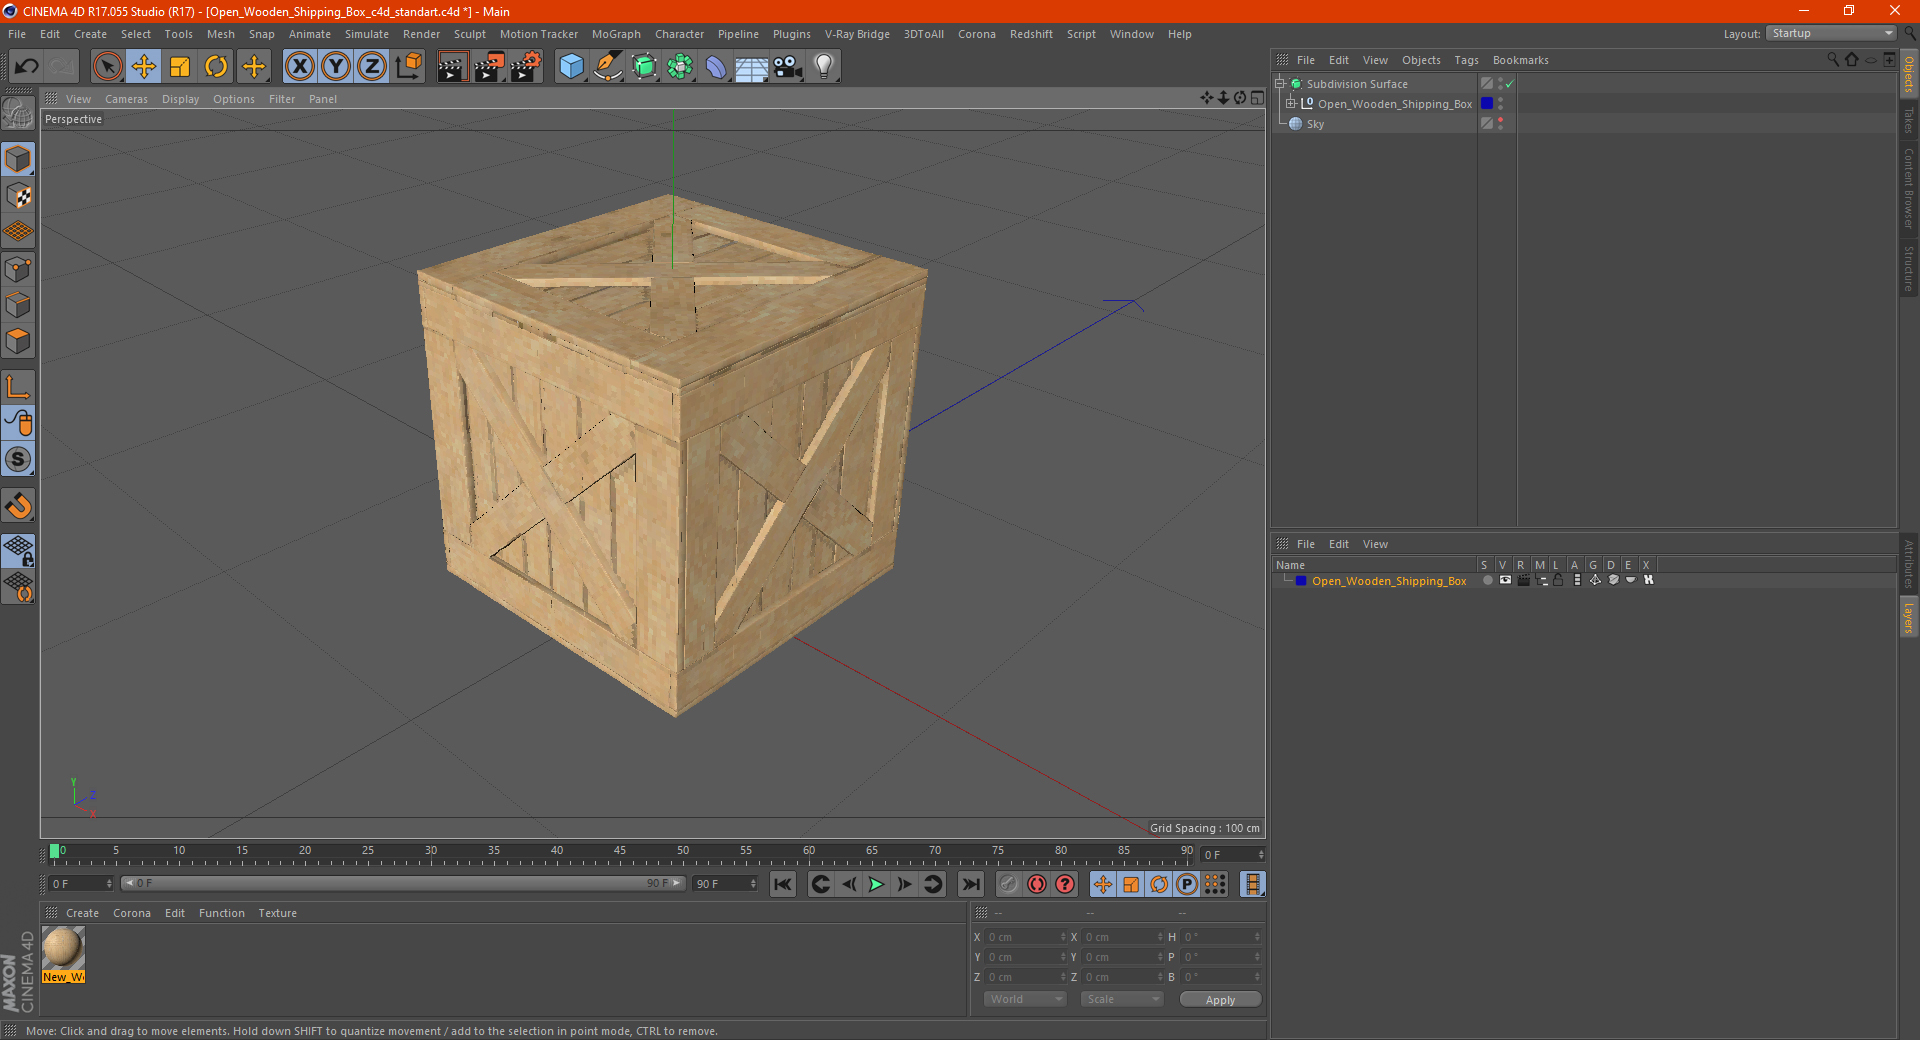
Task: Select Edges mode on left sidebar
Action: 18,305
